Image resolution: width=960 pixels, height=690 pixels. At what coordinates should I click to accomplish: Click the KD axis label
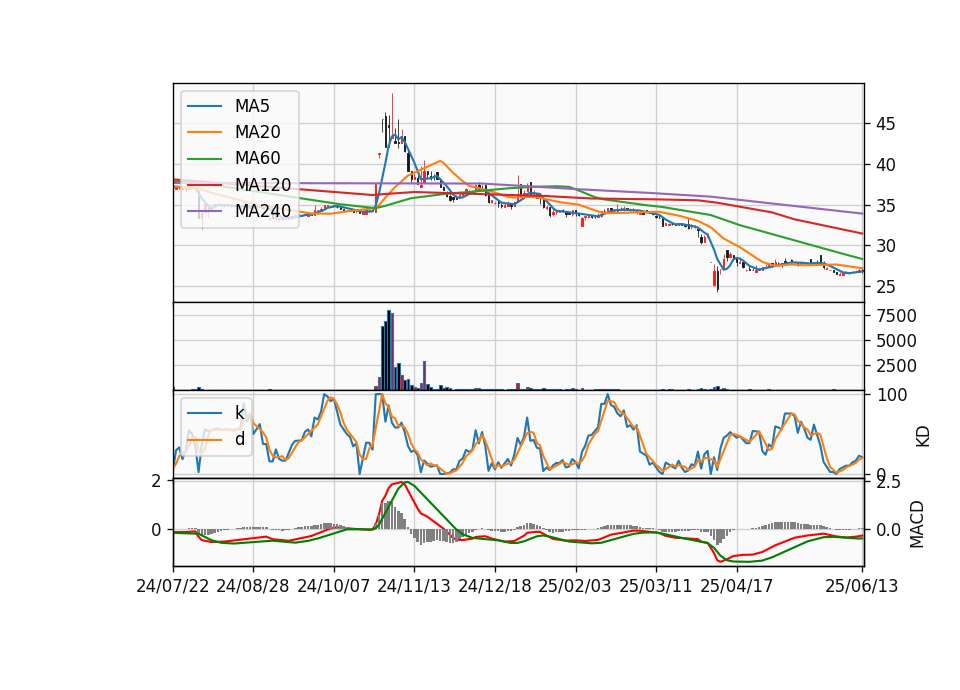pyautogui.click(x=923, y=437)
